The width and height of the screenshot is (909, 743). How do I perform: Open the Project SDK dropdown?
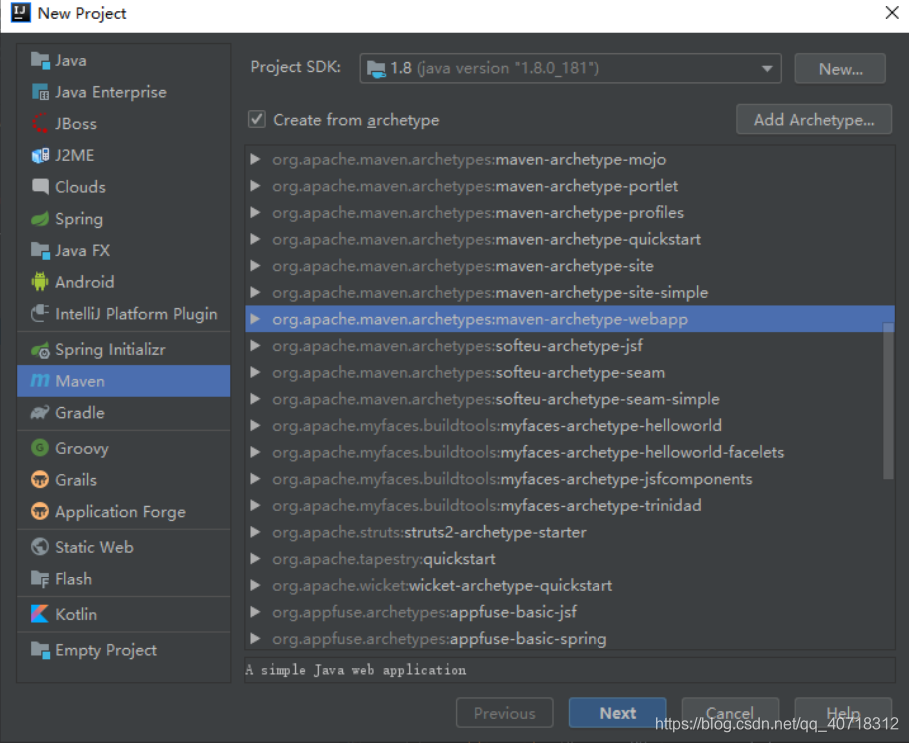pos(570,68)
